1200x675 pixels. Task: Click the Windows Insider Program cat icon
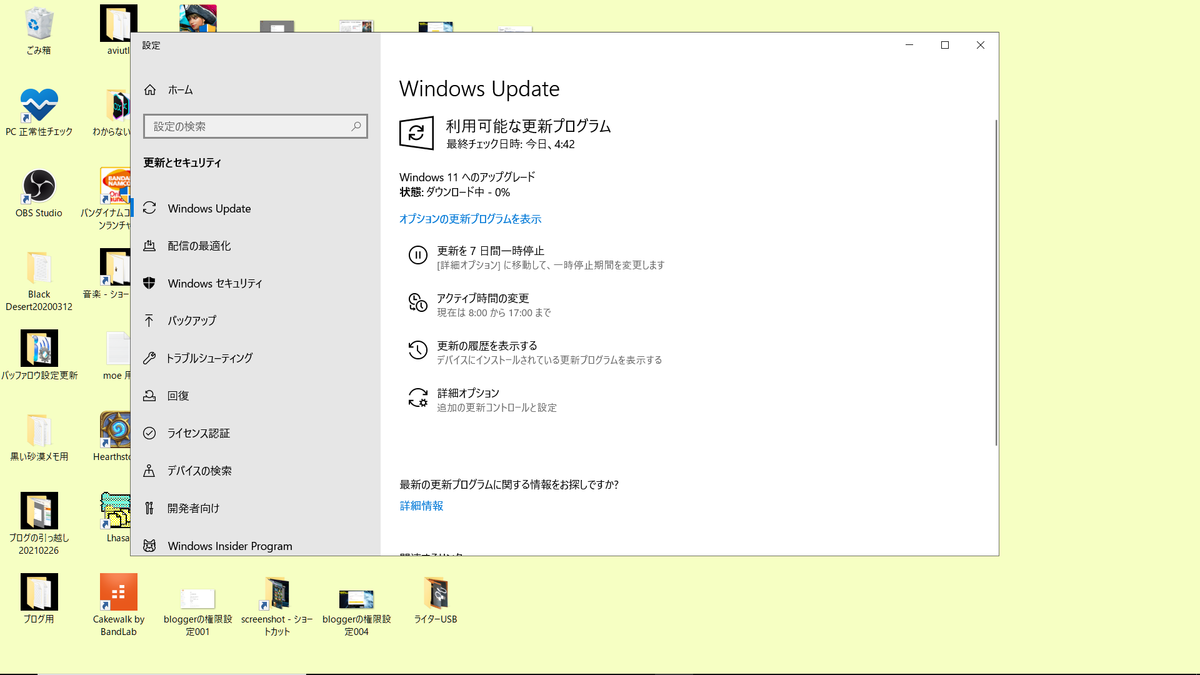(150, 546)
